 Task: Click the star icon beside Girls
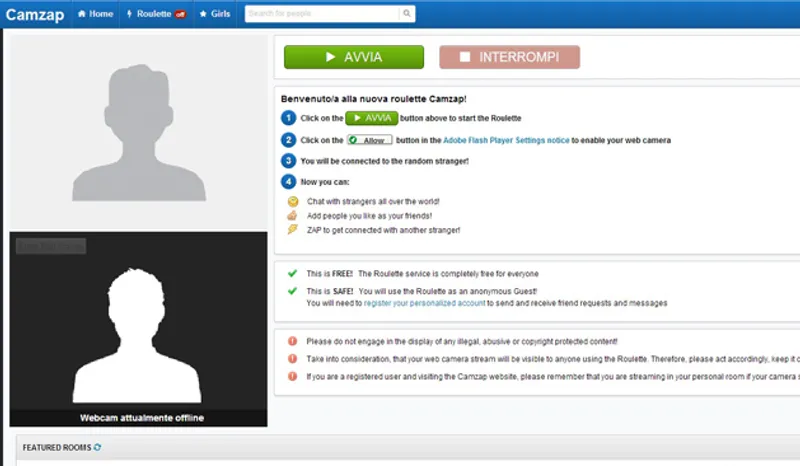click(x=203, y=14)
